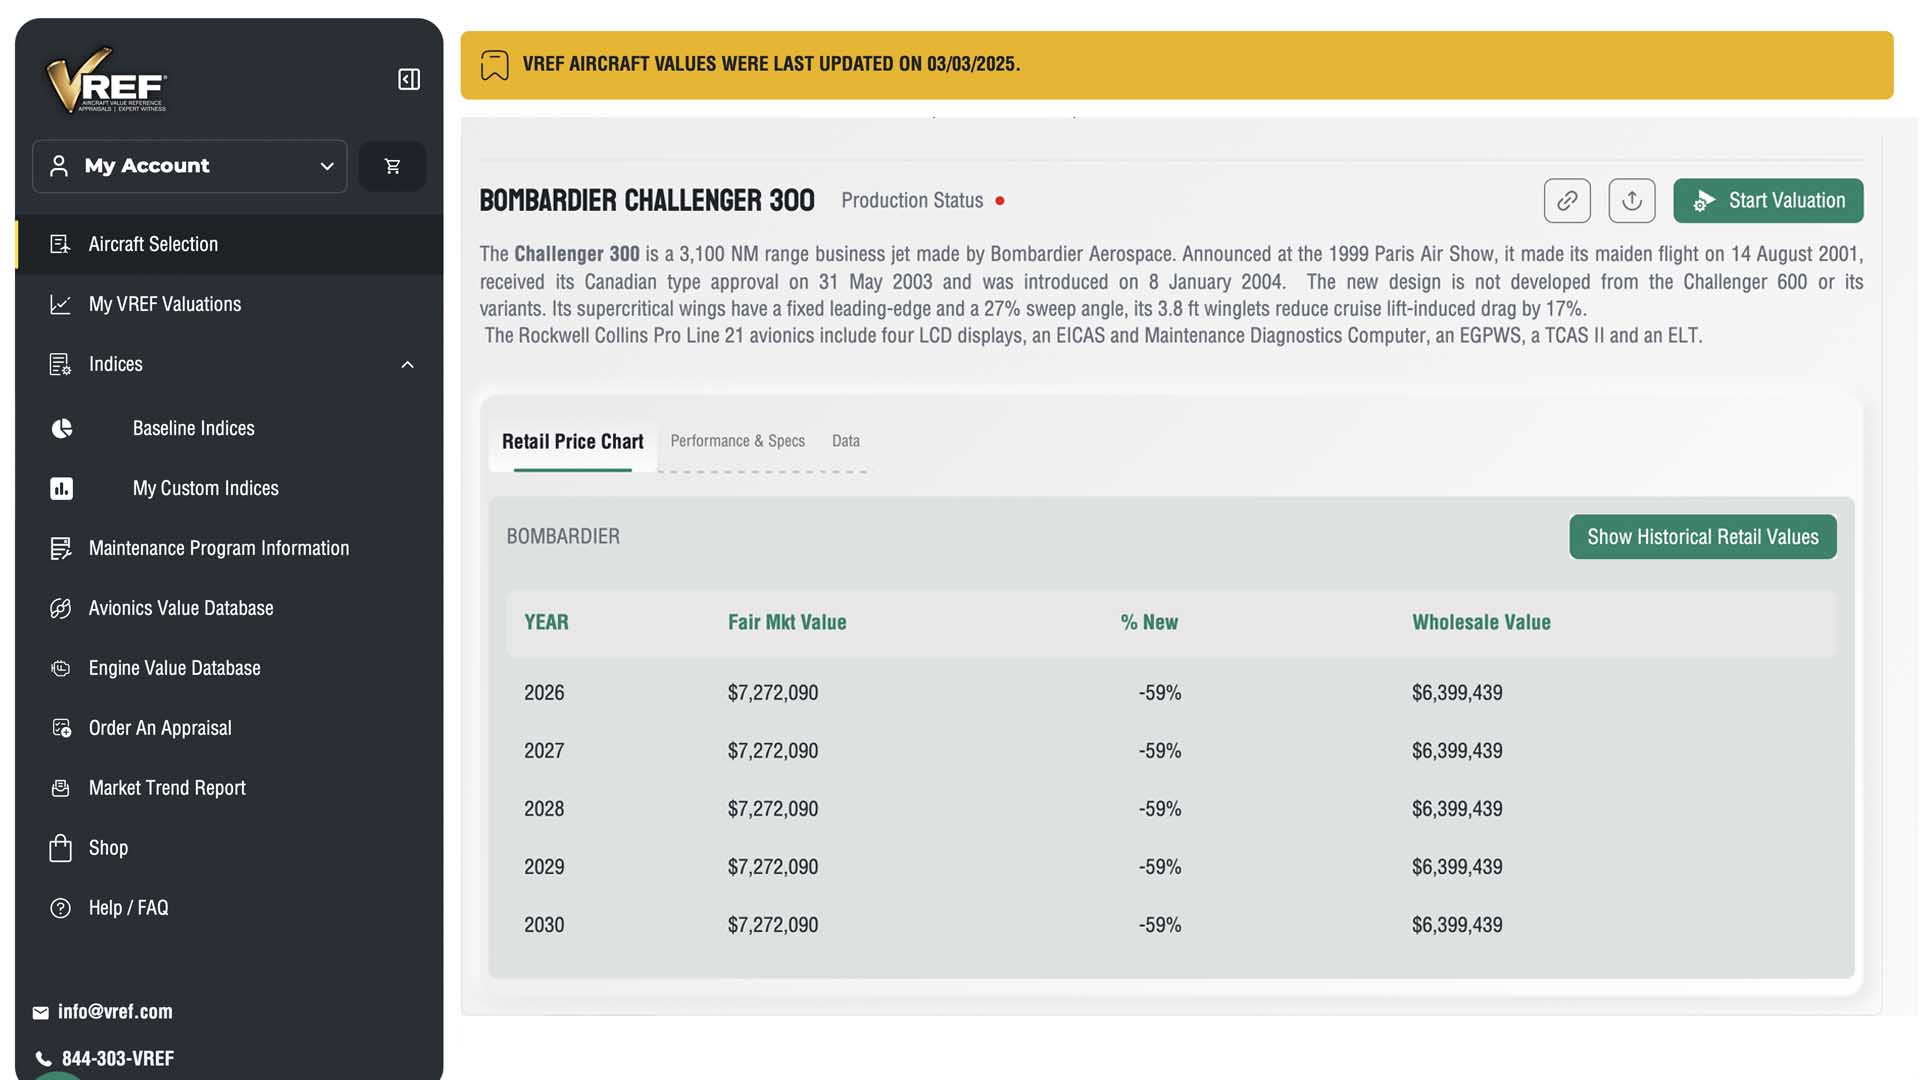Viewport: 1920px width, 1080px height.
Task: Select the 2029 year row cell
Action: [x=544, y=867]
